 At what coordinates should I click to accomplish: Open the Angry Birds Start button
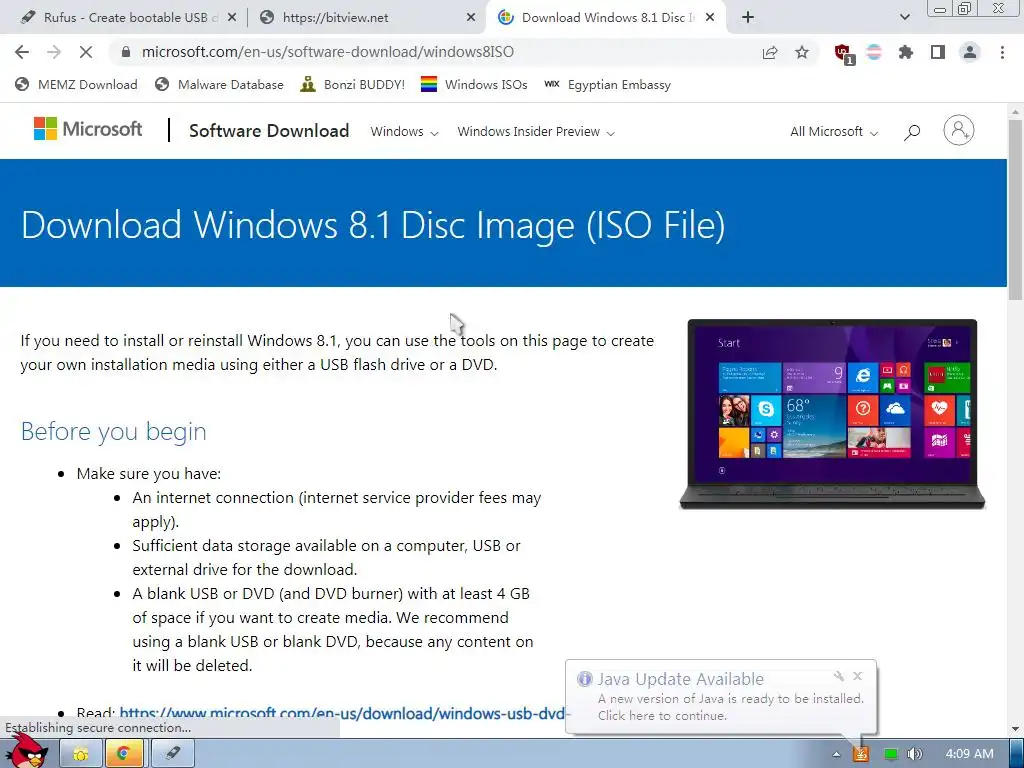coord(27,751)
